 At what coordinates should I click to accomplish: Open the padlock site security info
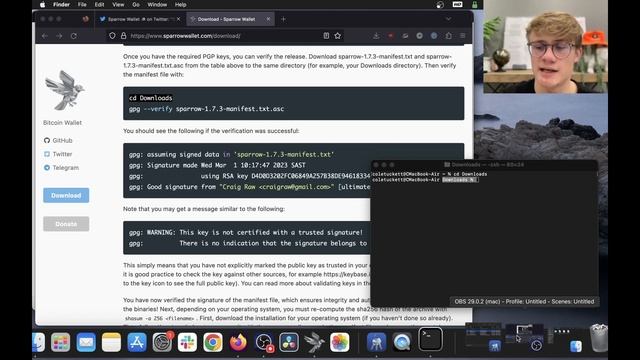click(123, 36)
